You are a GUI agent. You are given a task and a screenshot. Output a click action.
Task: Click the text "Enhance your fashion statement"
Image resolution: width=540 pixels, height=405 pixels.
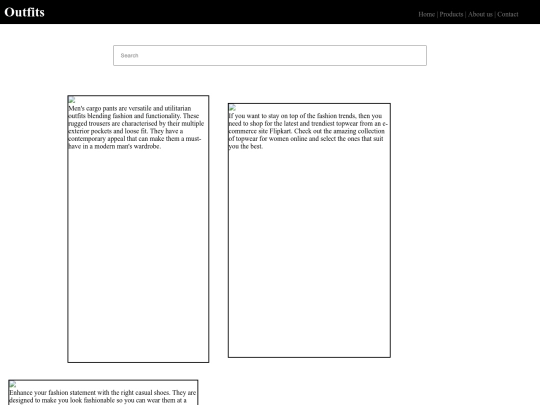[52, 393]
